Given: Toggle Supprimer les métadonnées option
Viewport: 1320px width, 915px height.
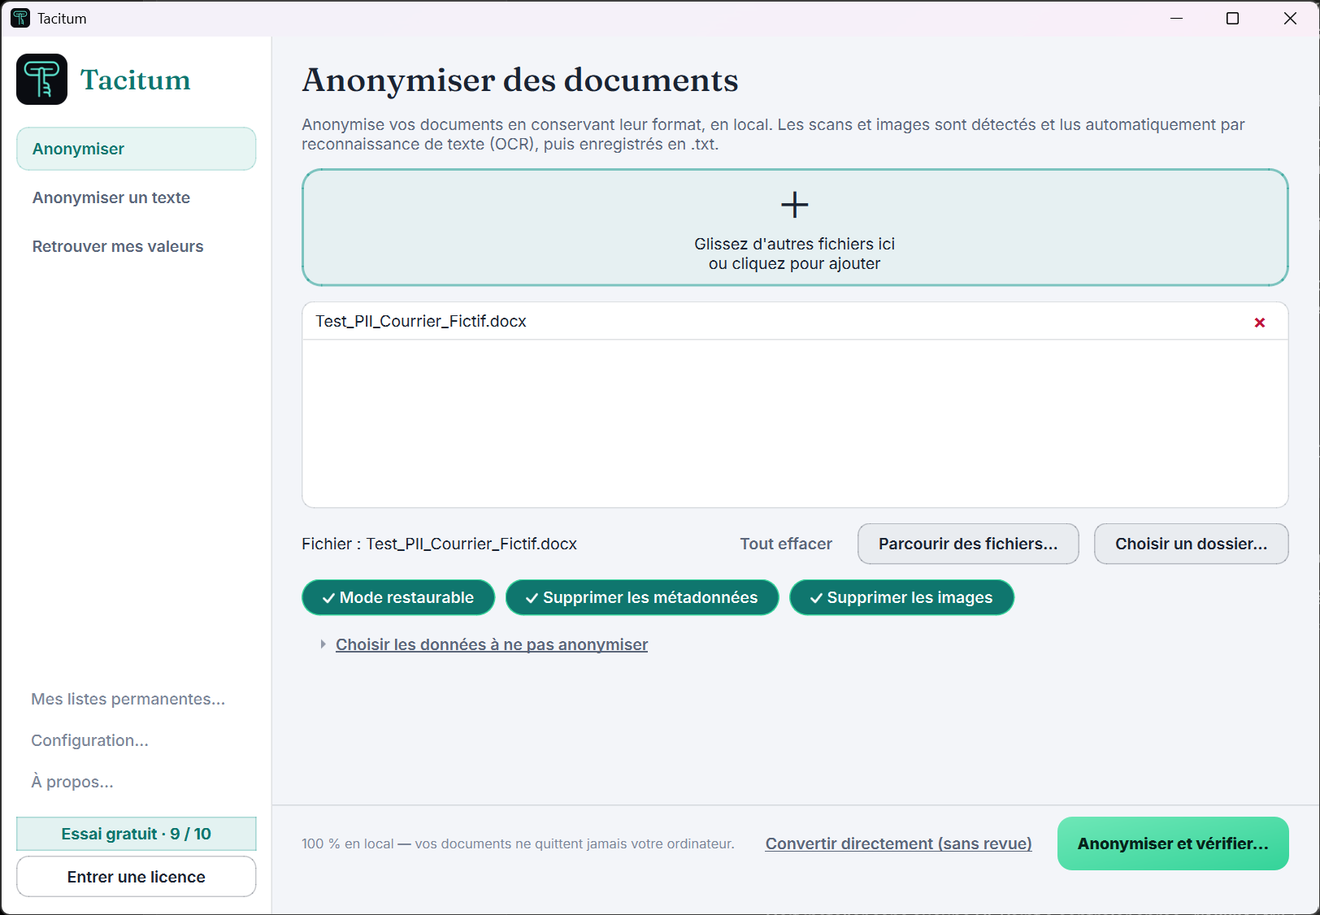Looking at the screenshot, I should pos(642,597).
